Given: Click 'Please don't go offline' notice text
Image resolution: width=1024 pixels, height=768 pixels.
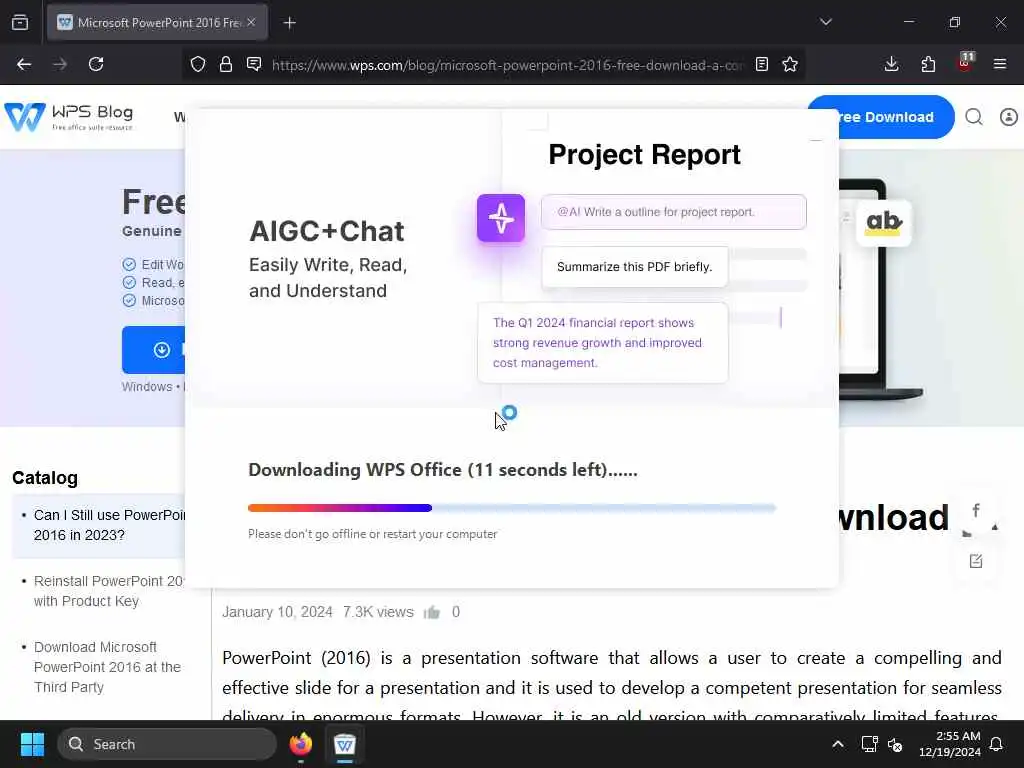Looking at the screenshot, I should coord(372,534).
